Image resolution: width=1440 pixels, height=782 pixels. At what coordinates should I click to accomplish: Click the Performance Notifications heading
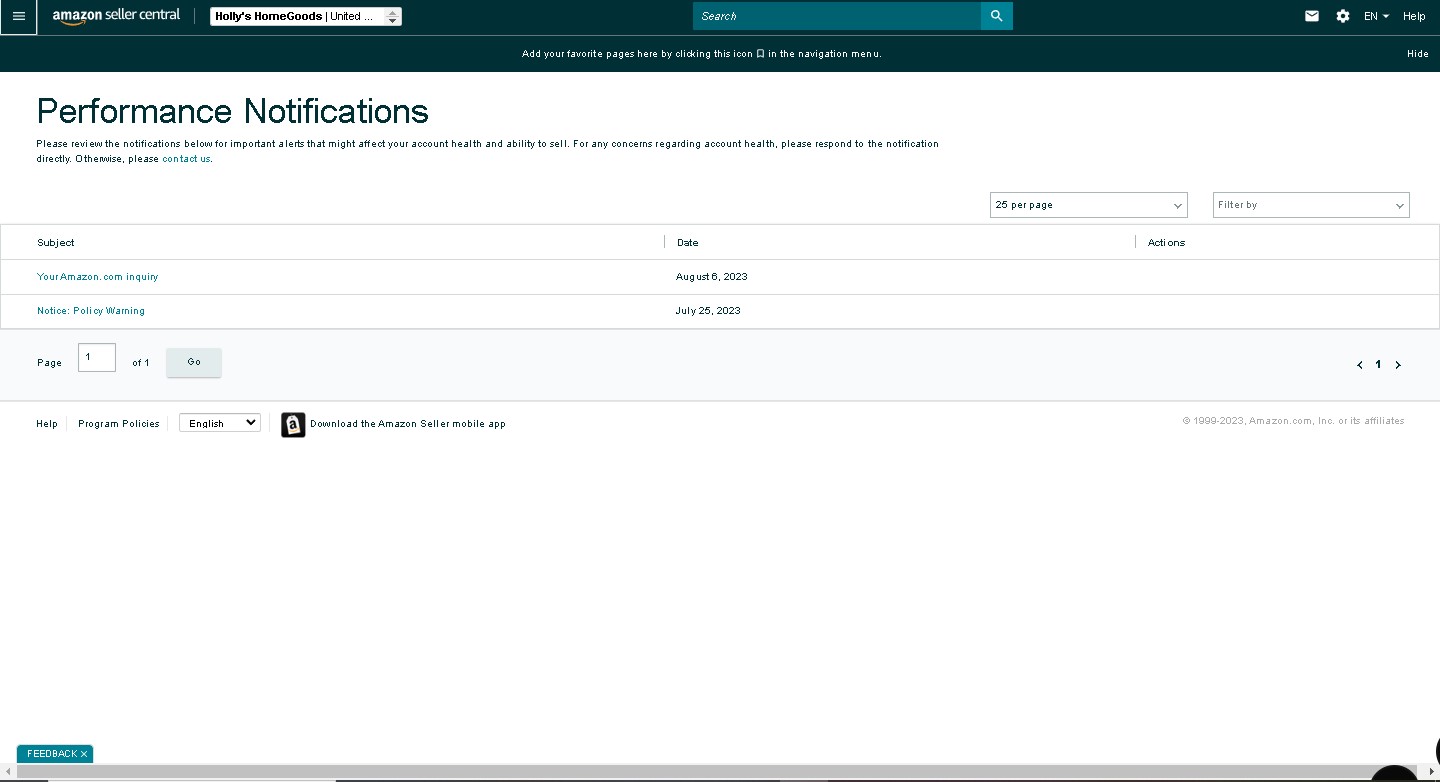233,111
